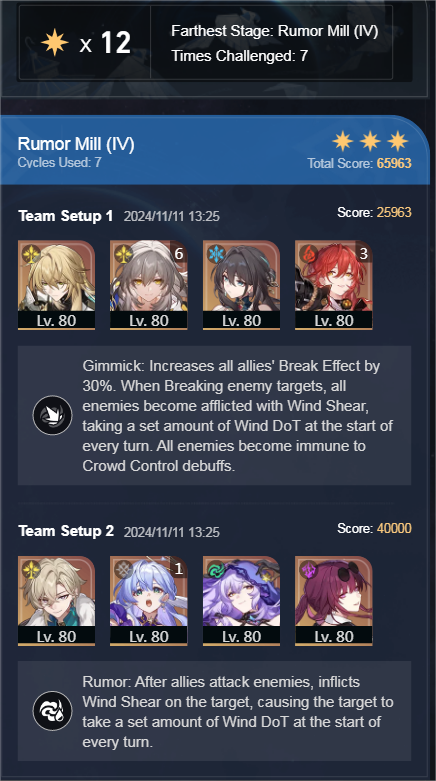Click the Ice element icon on black-haired character

point(216,254)
